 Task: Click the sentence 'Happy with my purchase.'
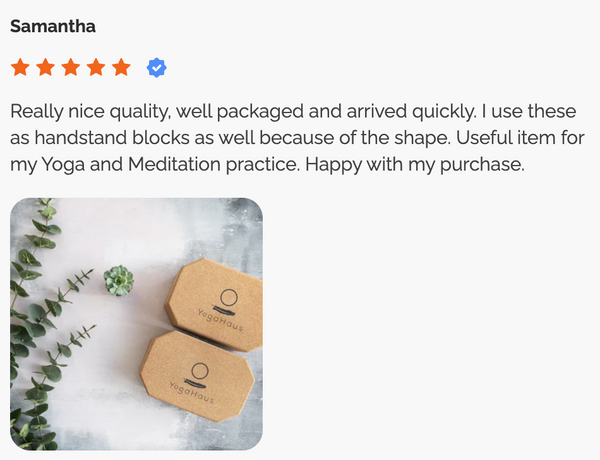pos(415,165)
